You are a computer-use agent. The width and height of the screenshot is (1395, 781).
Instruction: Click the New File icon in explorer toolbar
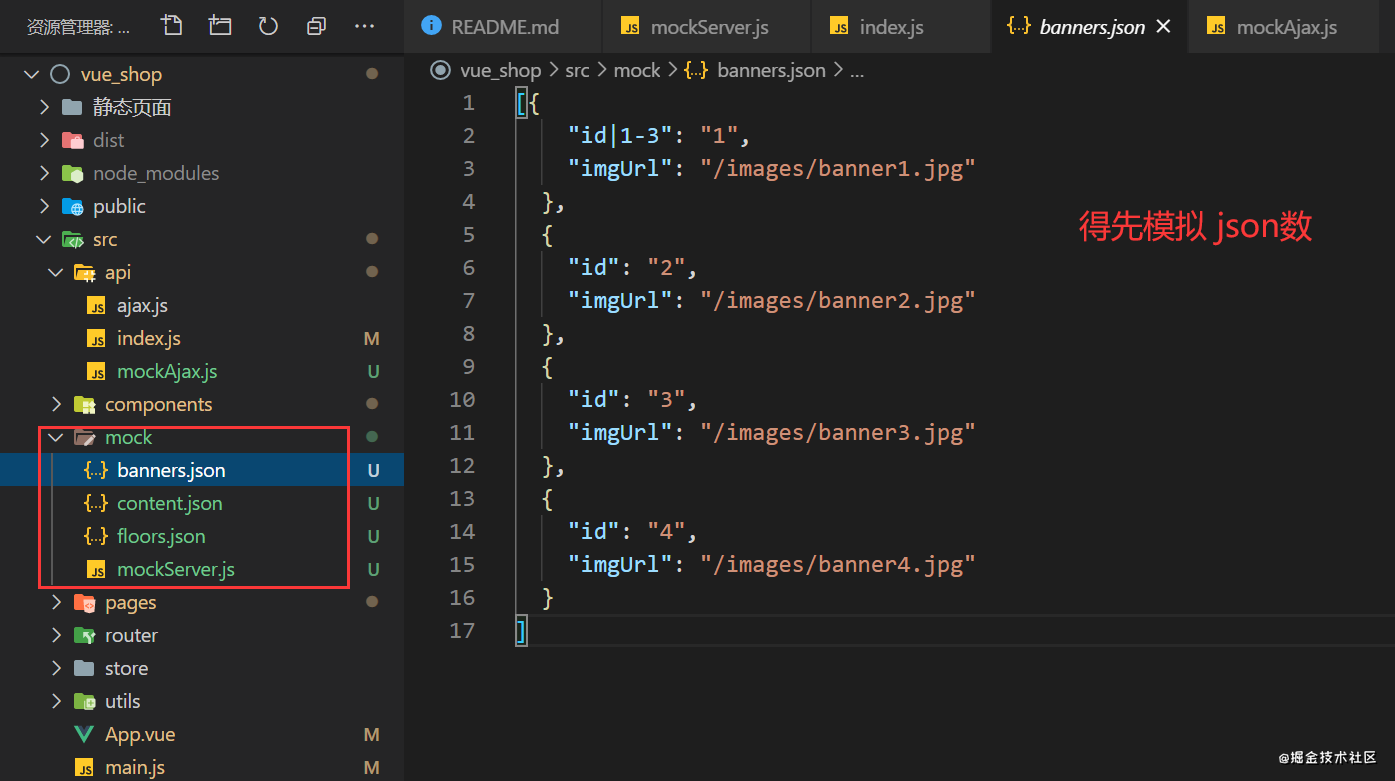pos(172,26)
